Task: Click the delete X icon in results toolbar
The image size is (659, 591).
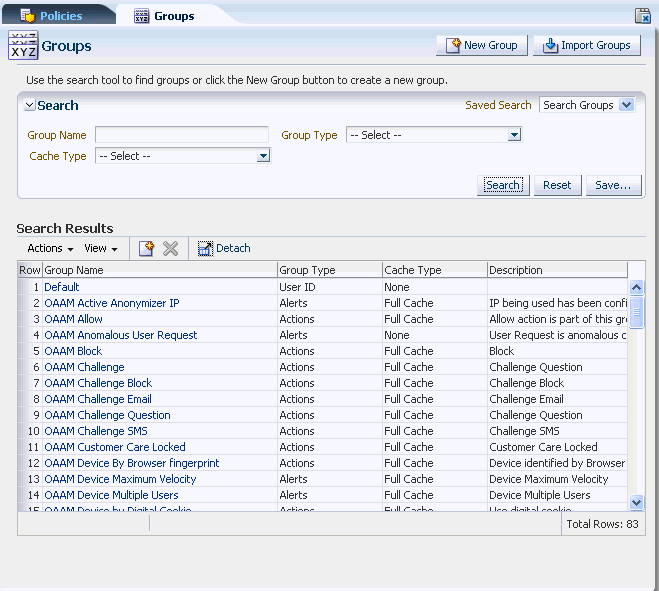Action: coord(170,248)
